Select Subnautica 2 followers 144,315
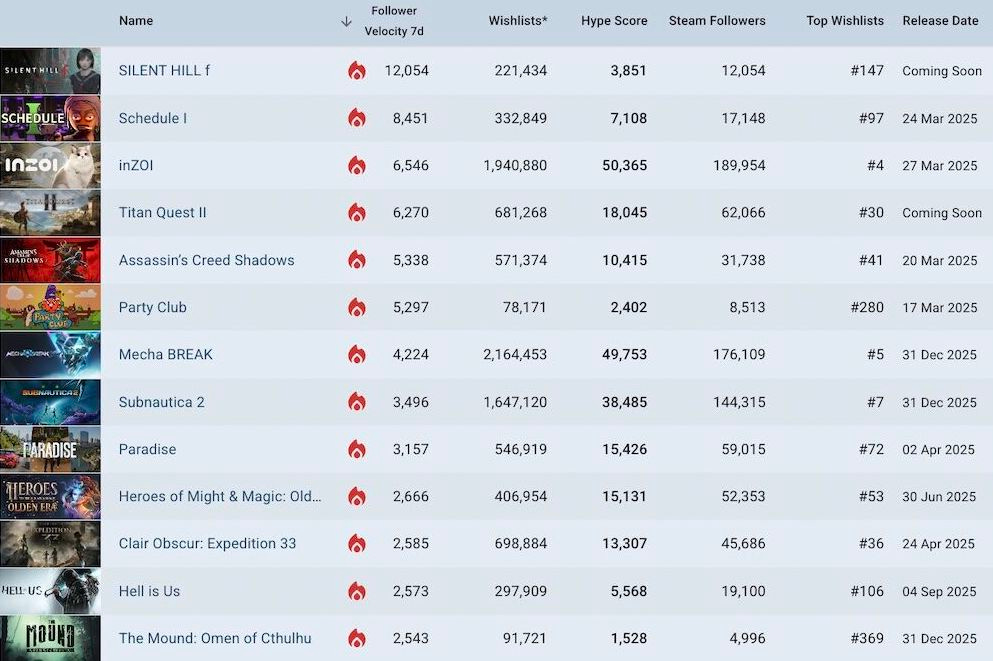Image resolution: width=993 pixels, height=661 pixels. pyautogui.click(x=739, y=402)
